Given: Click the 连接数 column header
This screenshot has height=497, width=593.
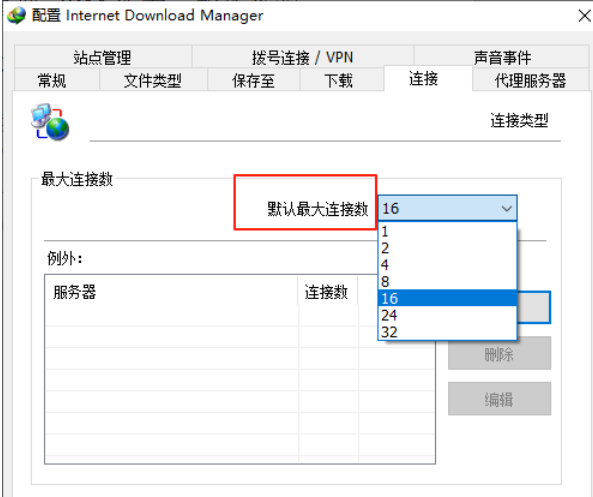Looking at the screenshot, I should point(328,292).
